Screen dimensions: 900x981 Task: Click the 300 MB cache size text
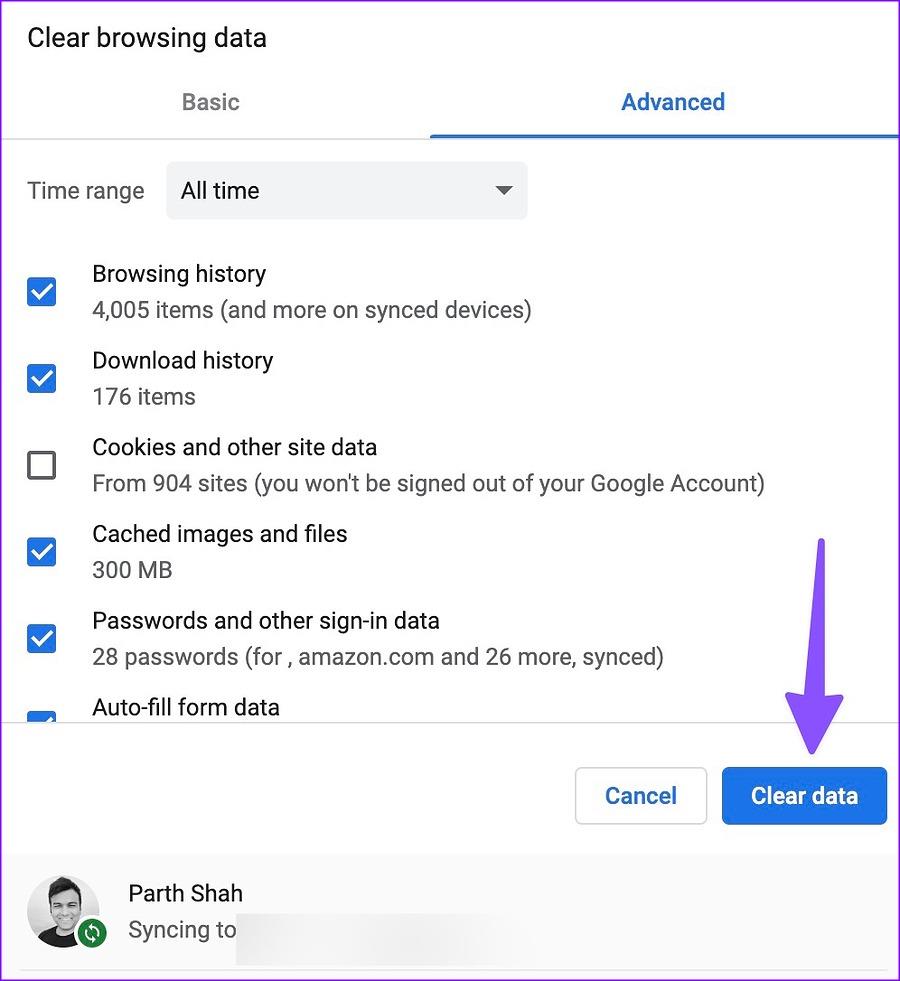tap(132, 569)
